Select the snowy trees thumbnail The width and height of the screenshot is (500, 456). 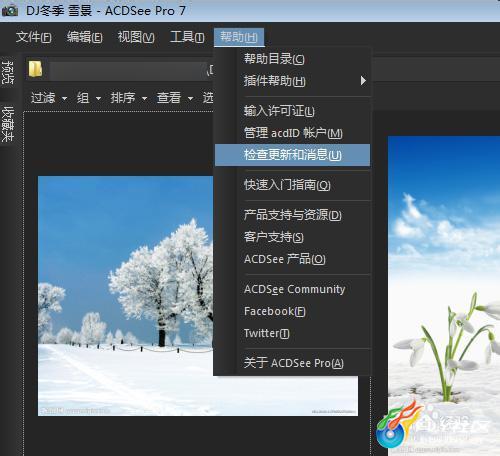125,296
